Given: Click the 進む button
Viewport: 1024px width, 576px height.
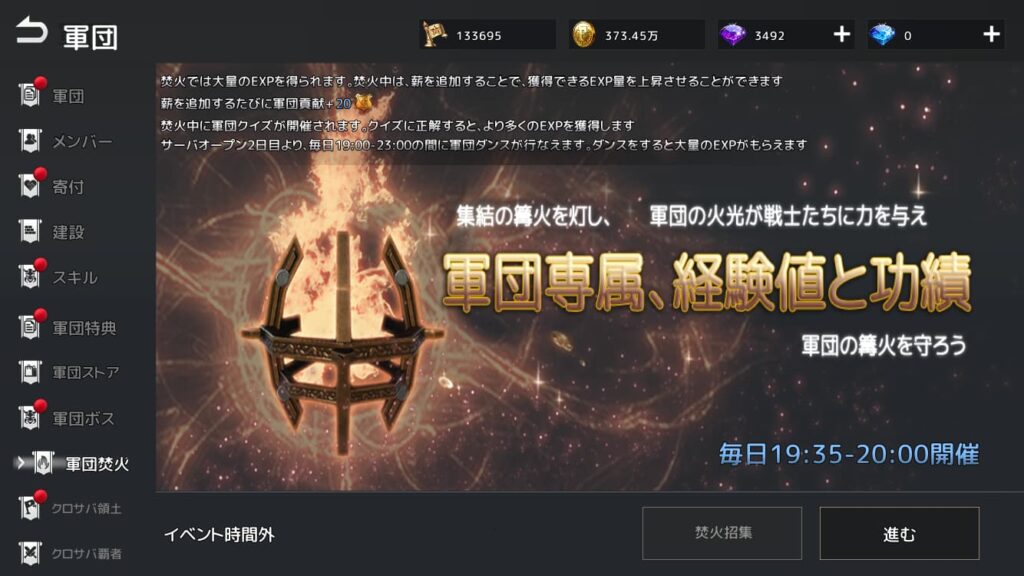Looking at the screenshot, I should coord(899,534).
